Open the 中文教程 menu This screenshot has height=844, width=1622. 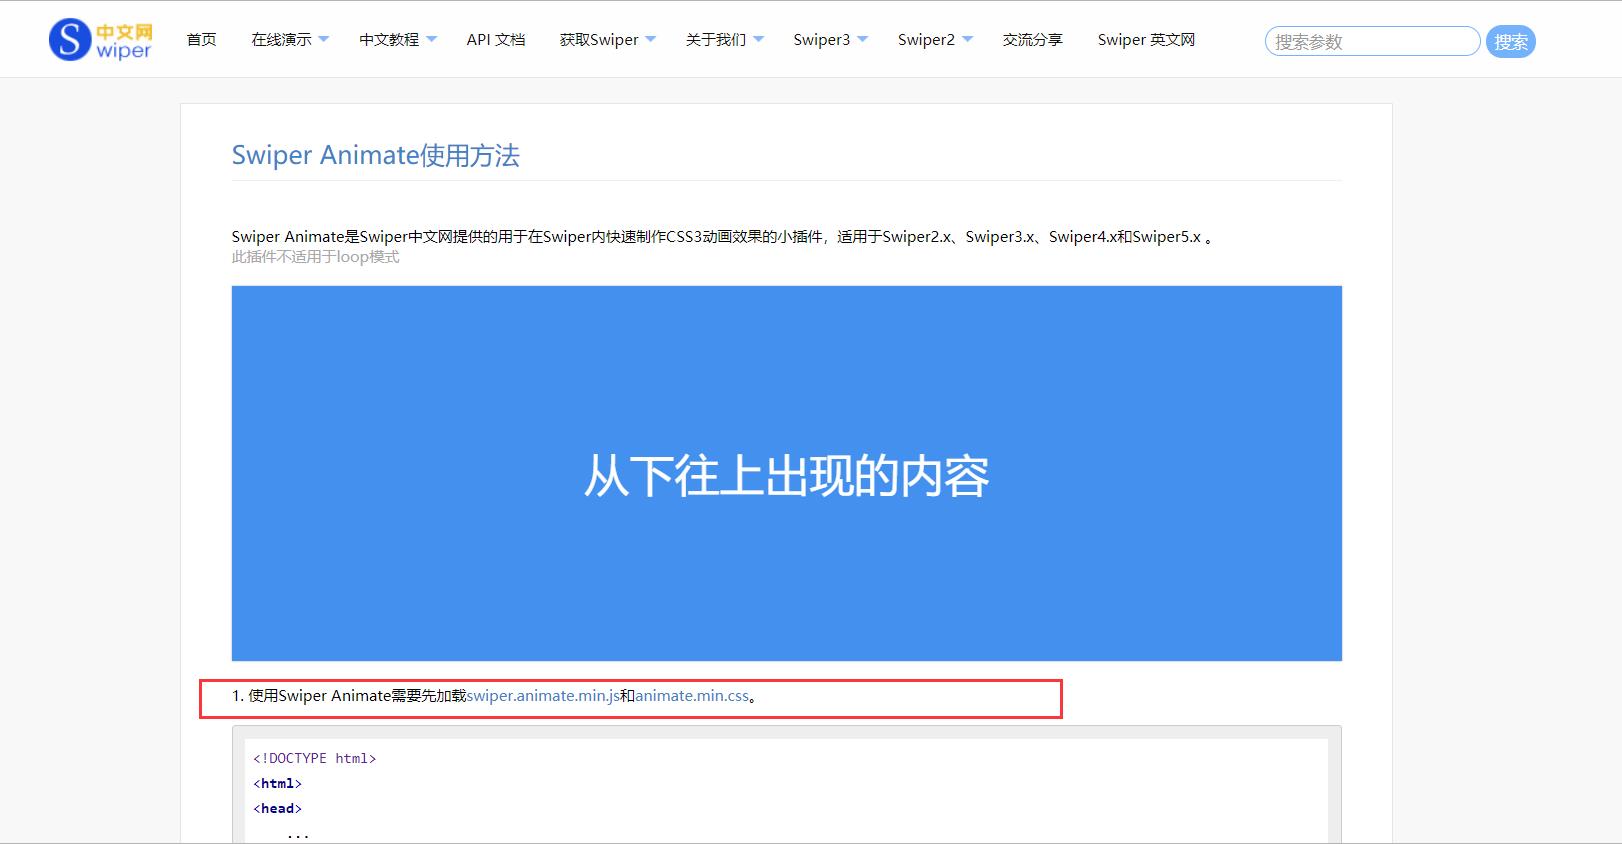click(389, 40)
